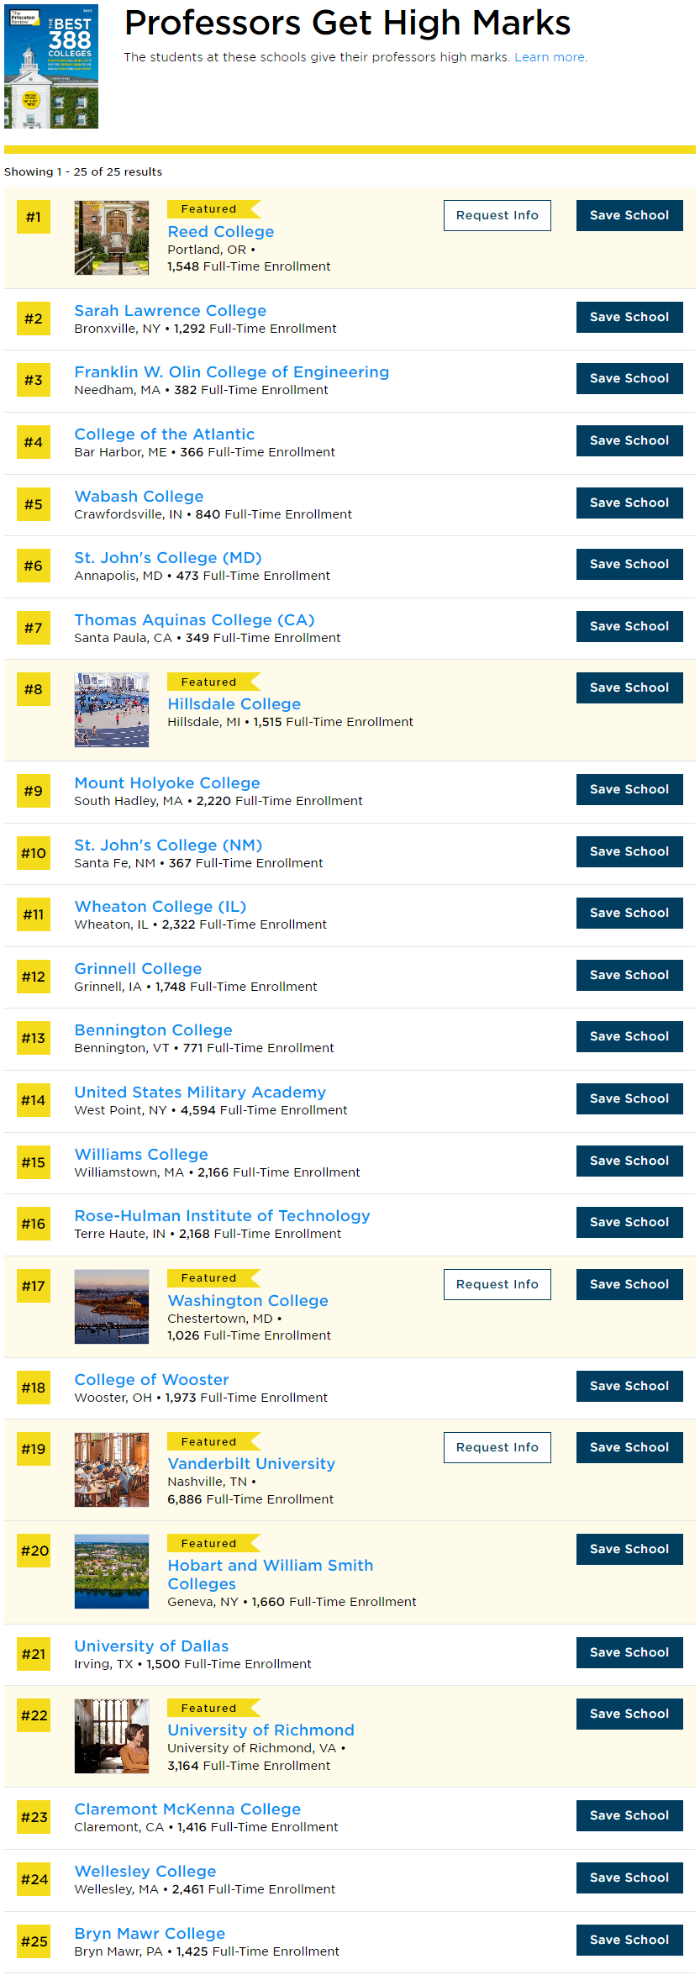Save School for Grinnell College
The width and height of the screenshot is (700, 1975).
pos(629,975)
